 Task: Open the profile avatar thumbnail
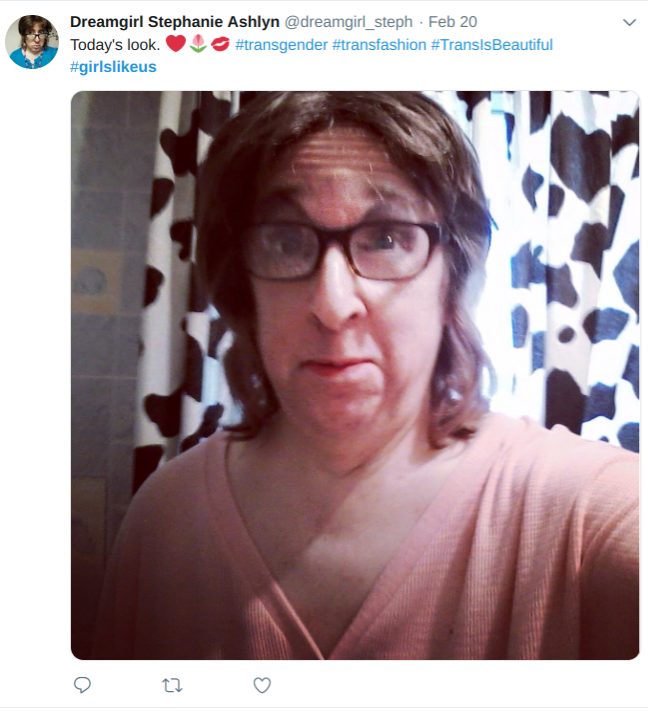32,42
